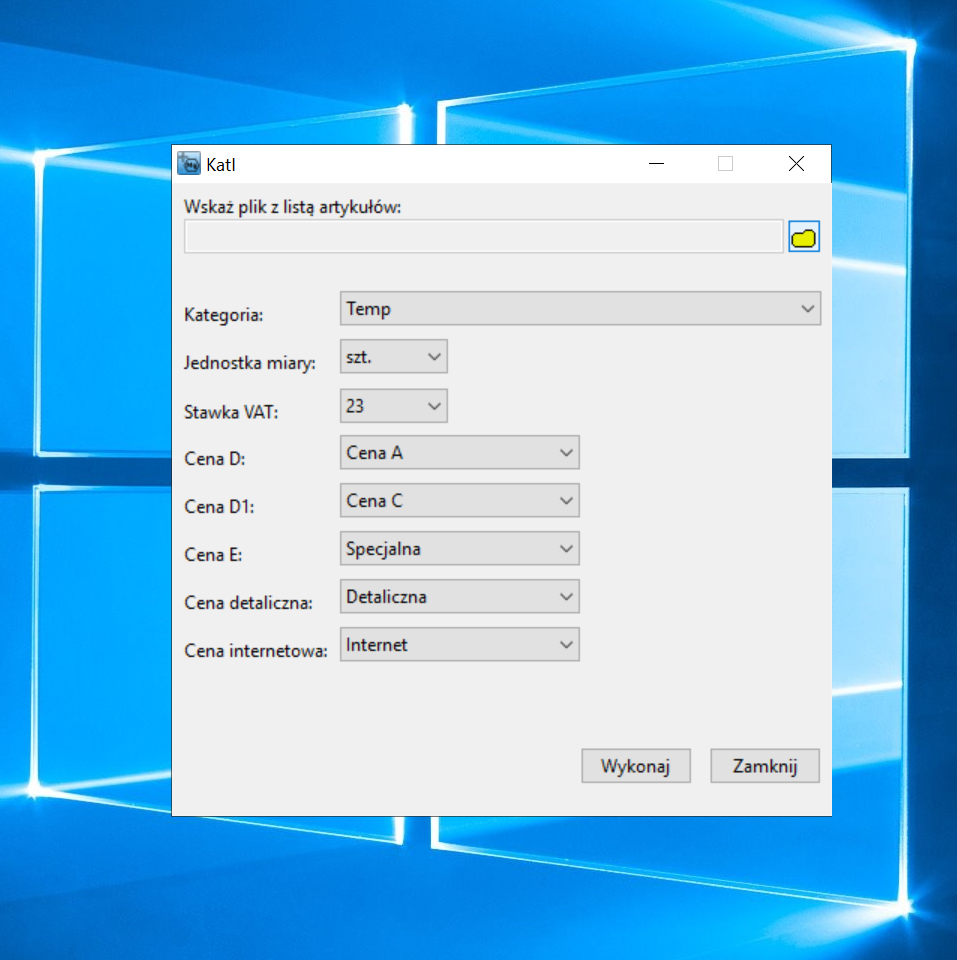Click the 'Stawka VAT:' label
957x960 pixels.
[231, 413]
